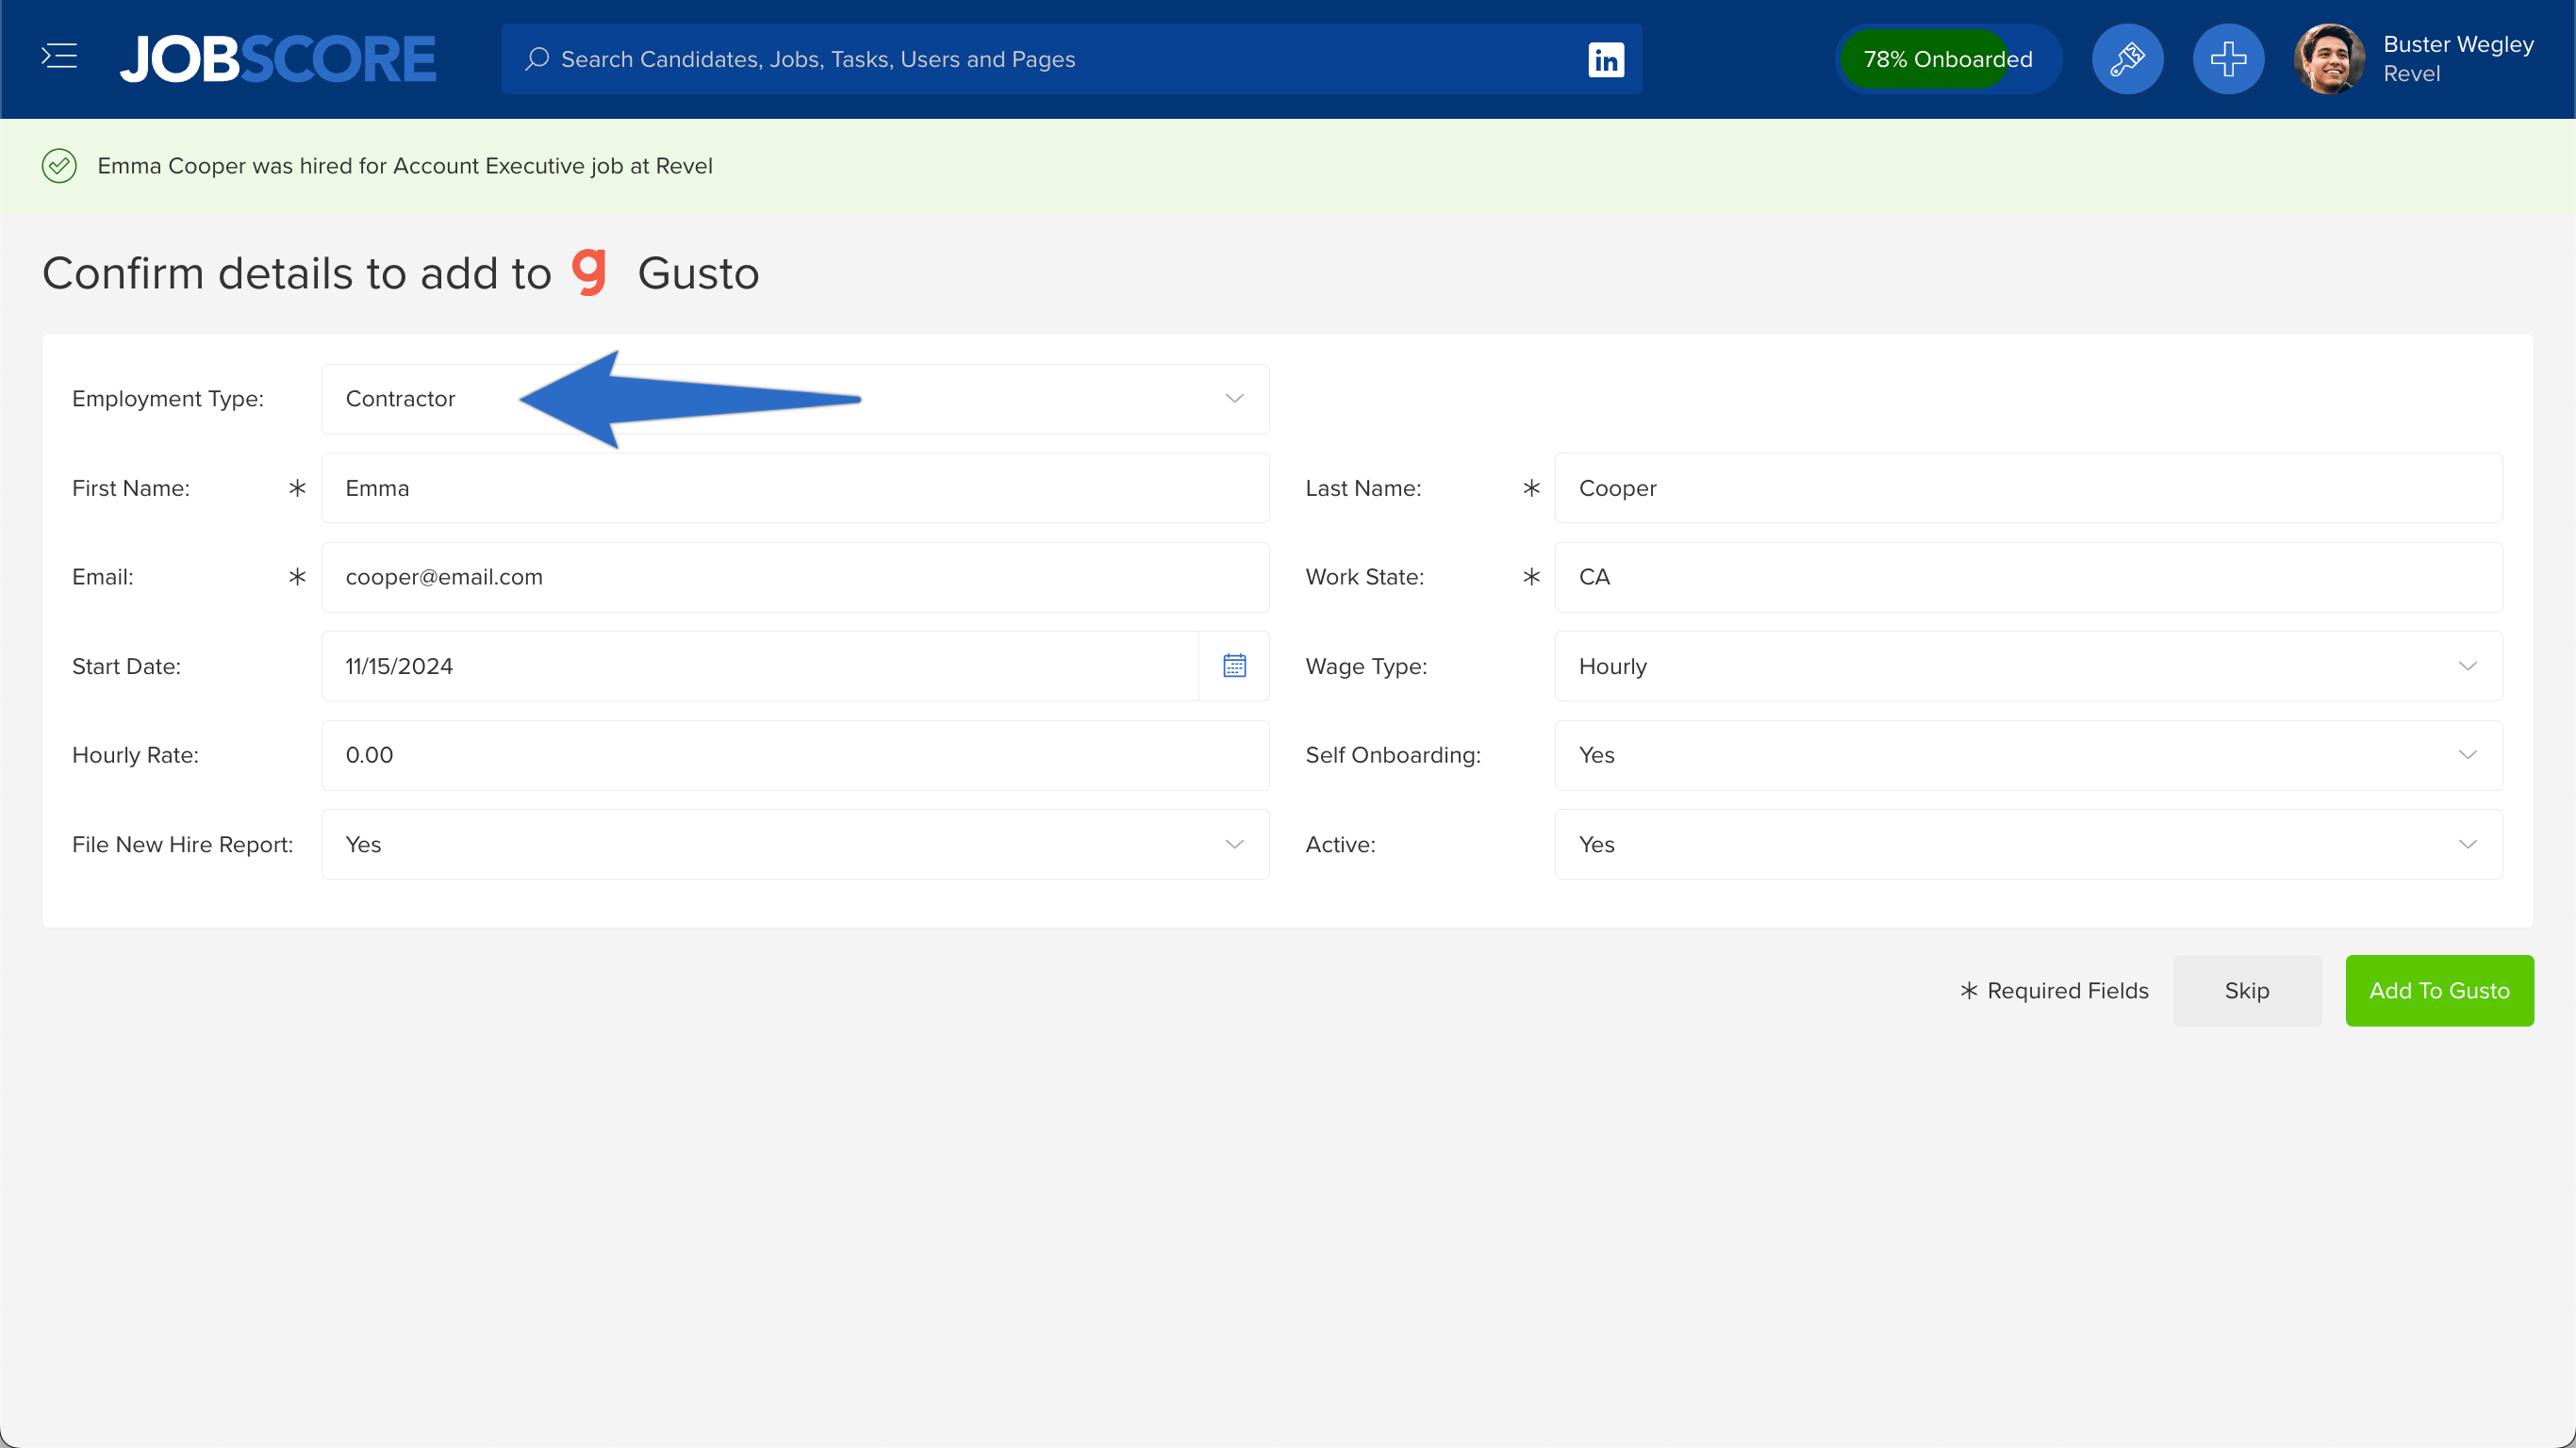The height and width of the screenshot is (1448, 2576).
Task: Open the paintbrush customize tool
Action: [x=2127, y=59]
